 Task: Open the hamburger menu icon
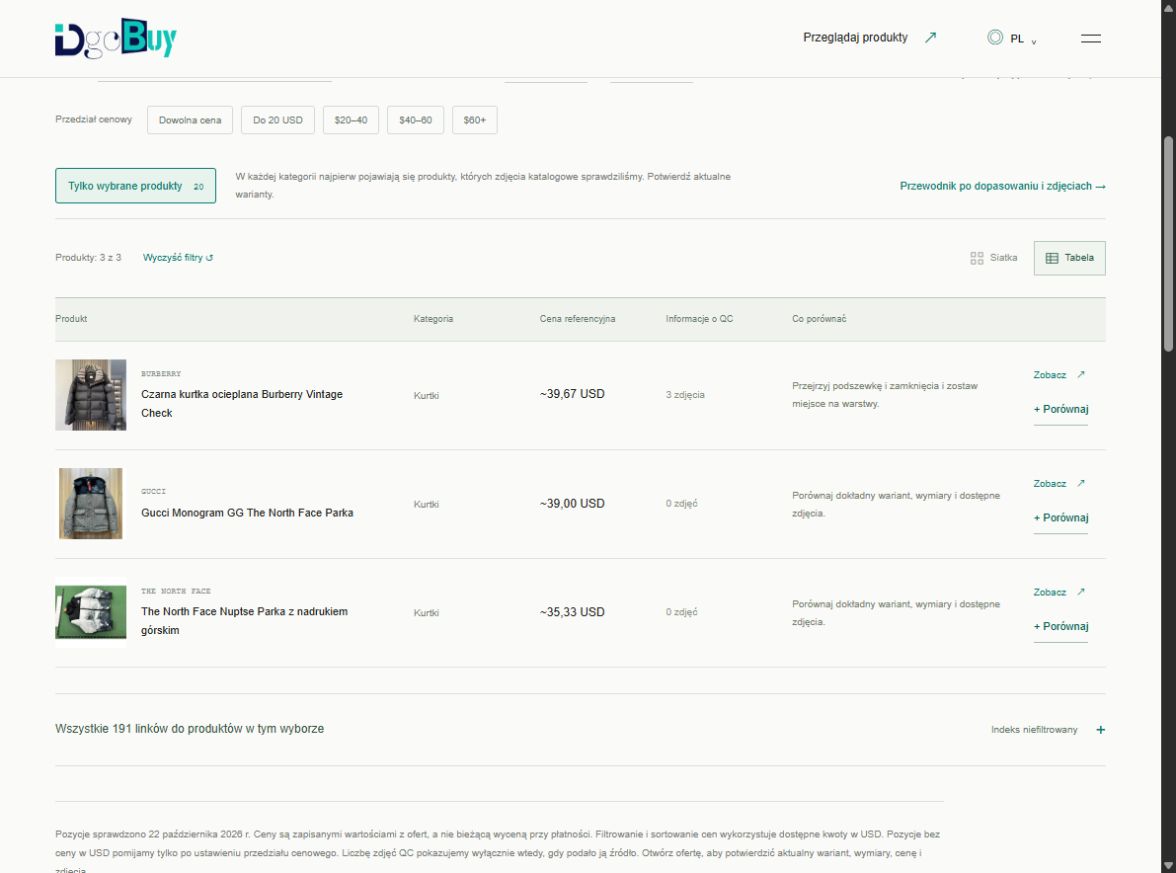(1090, 38)
